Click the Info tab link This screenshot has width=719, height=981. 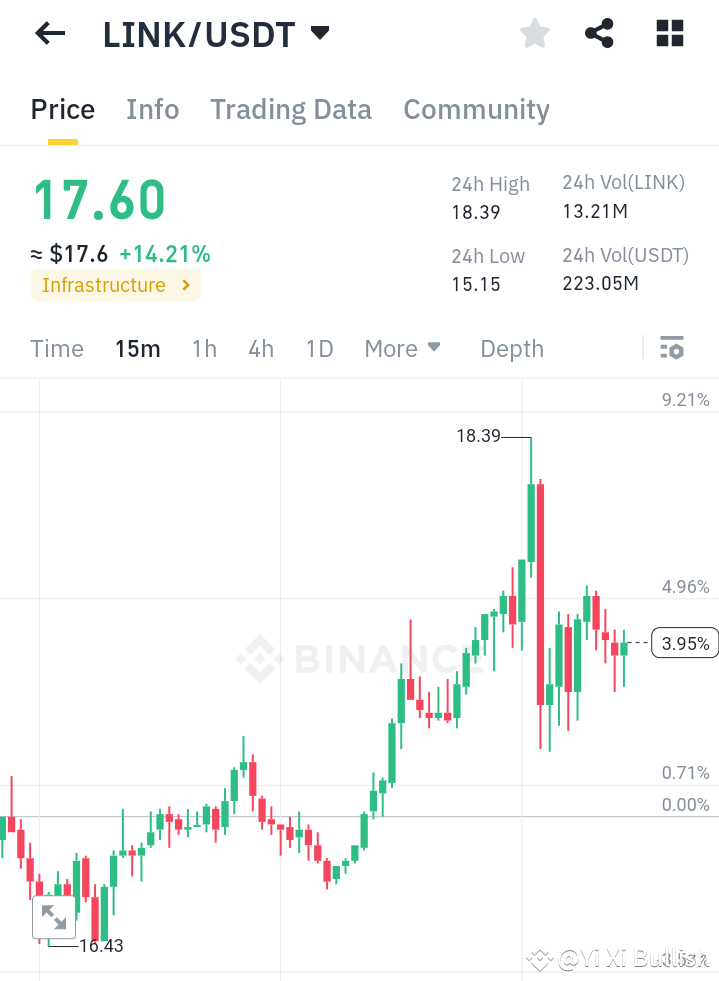click(152, 110)
